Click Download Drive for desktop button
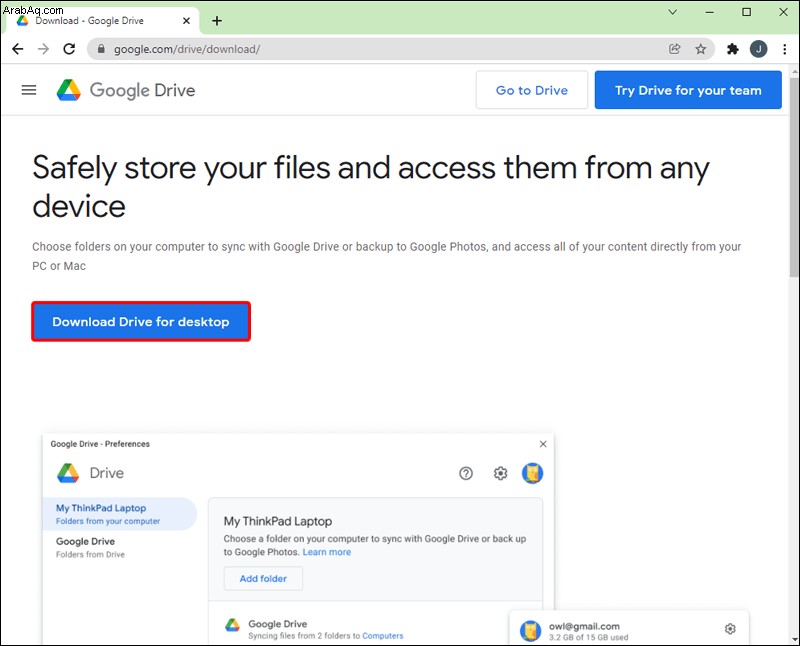The width and height of the screenshot is (800, 646). [141, 321]
